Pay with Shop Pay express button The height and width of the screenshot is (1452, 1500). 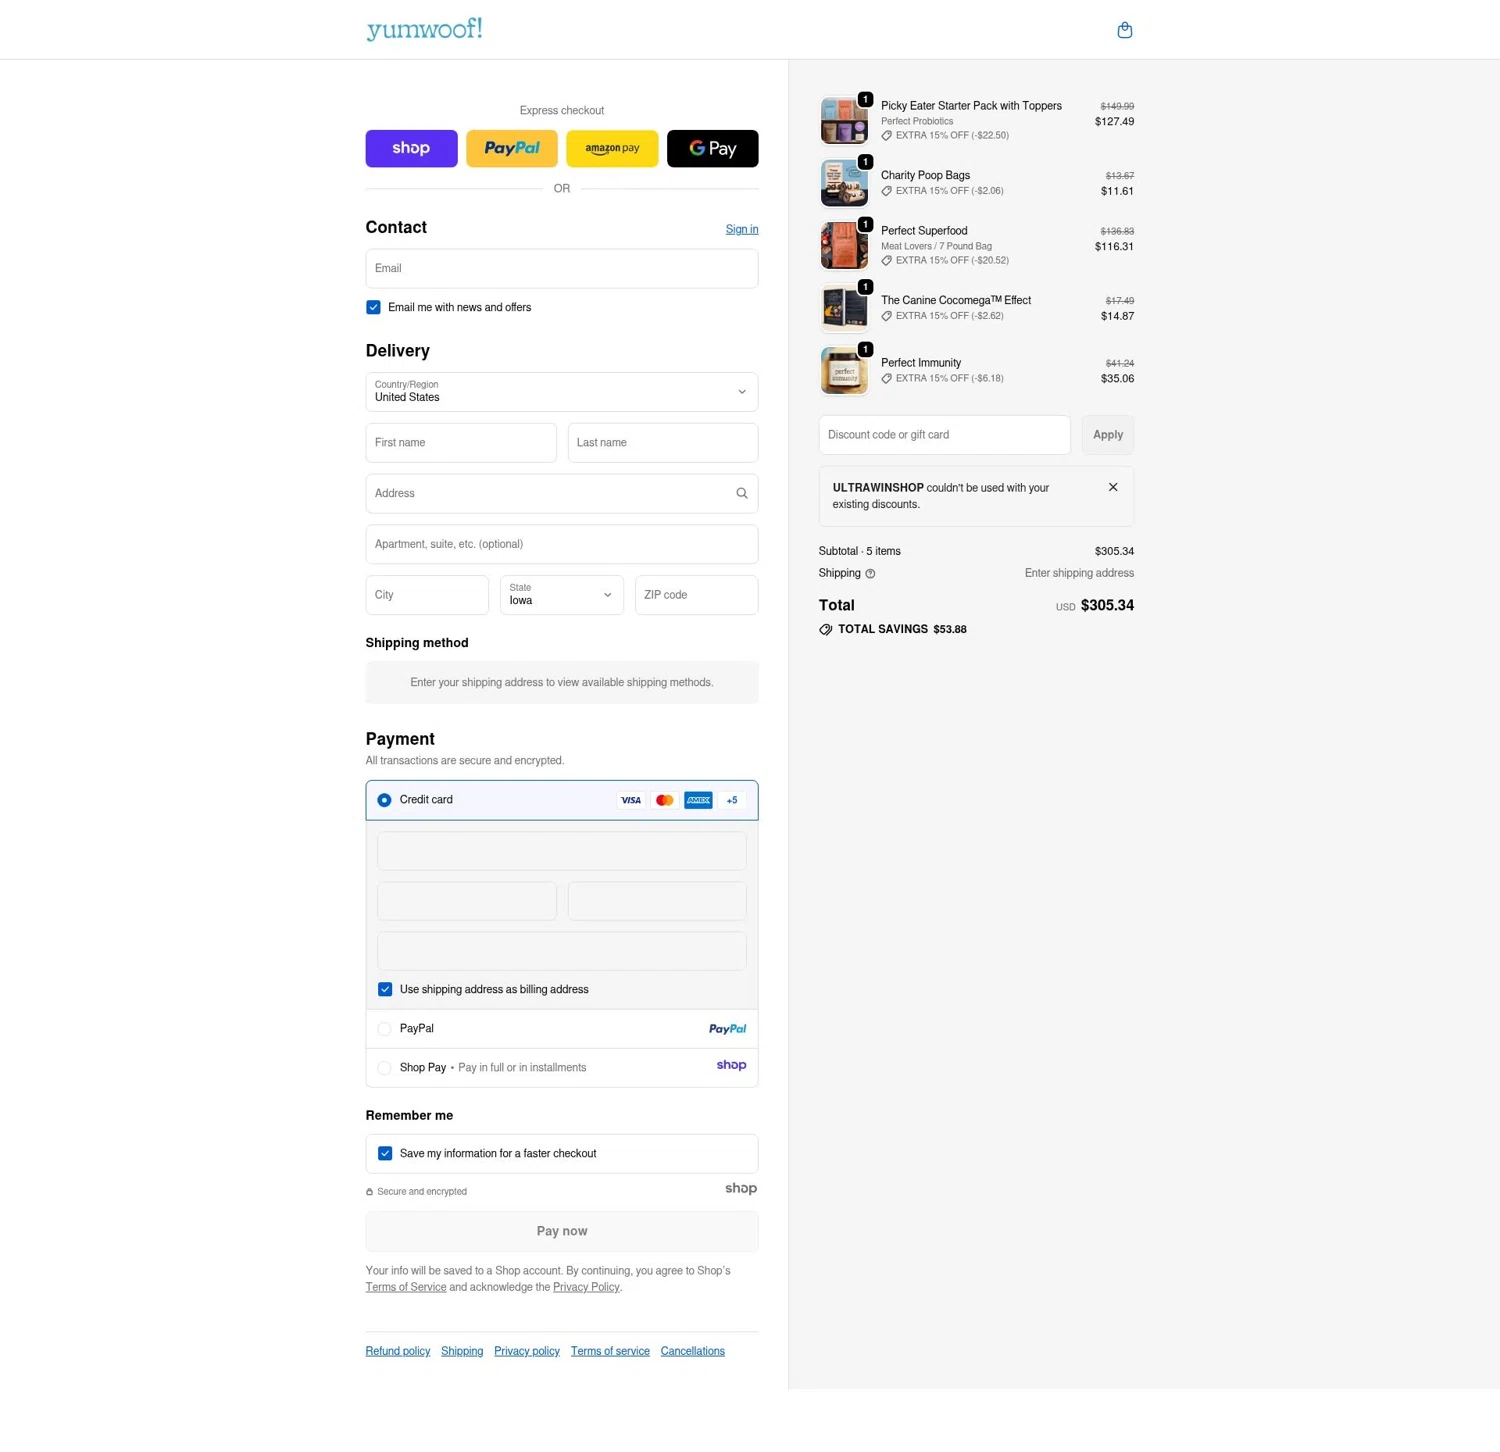click(411, 148)
